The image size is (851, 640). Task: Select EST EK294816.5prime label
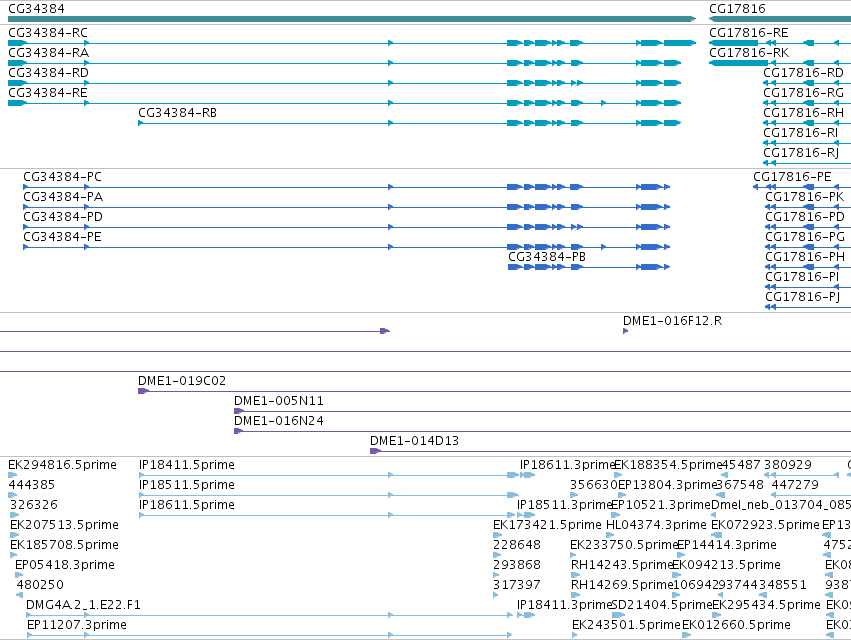click(x=62, y=465)
